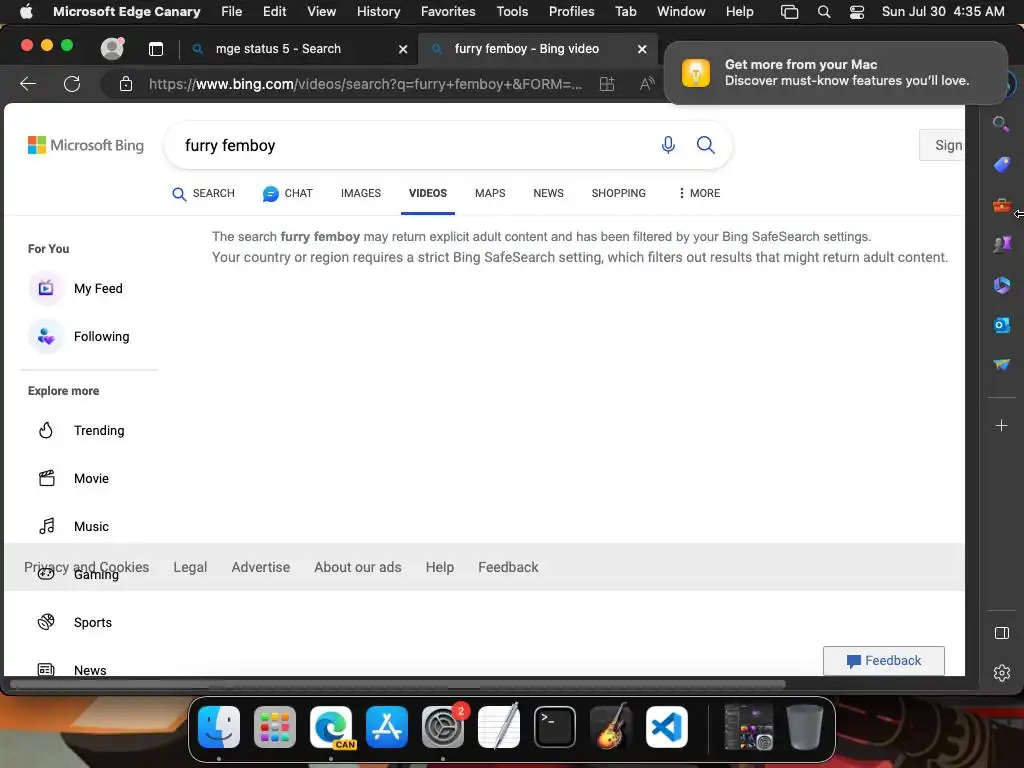Open TextEdit from the Dock
Screen dimensions: 1024x768
(499, 727)
